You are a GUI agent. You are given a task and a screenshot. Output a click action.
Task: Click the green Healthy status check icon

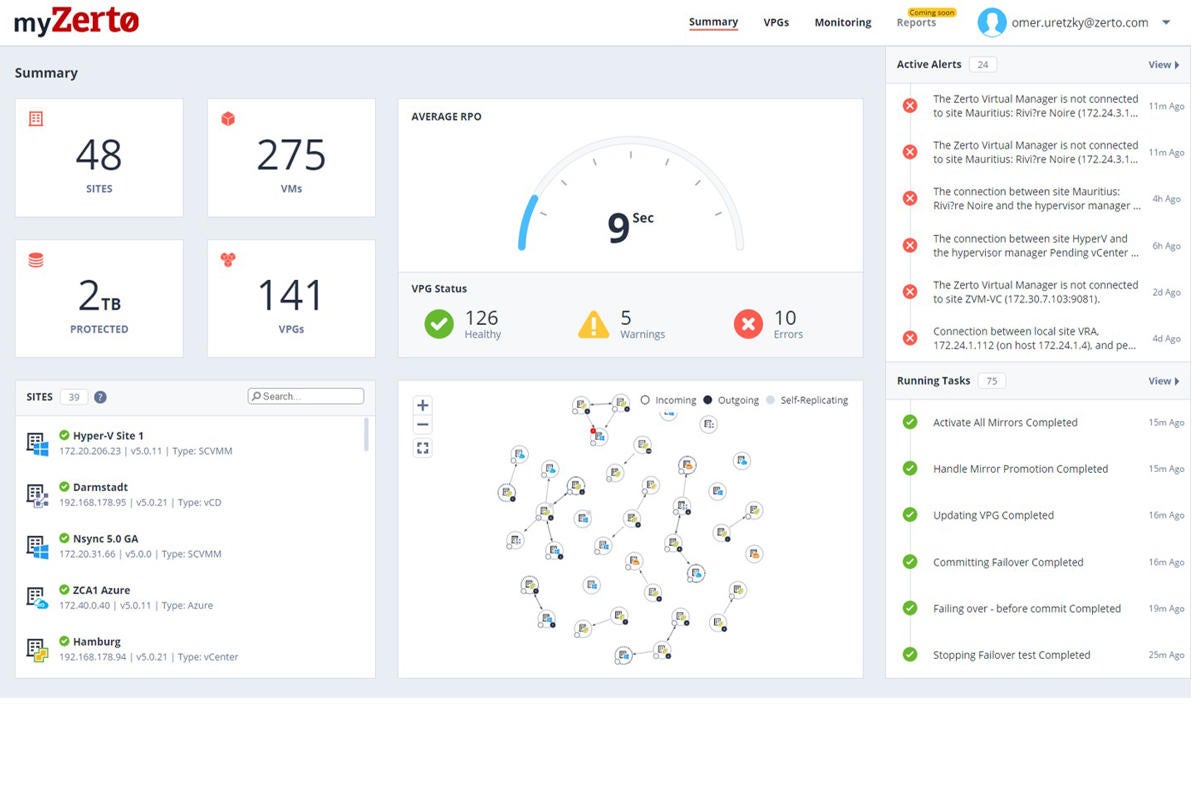(439, 324)
